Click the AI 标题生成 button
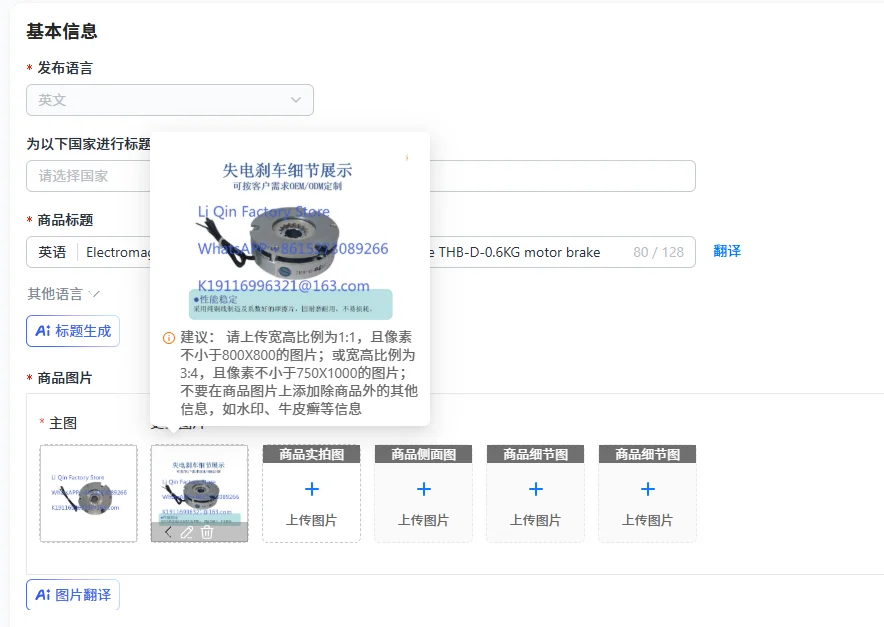Screen dimensions: 884x627 73,331
